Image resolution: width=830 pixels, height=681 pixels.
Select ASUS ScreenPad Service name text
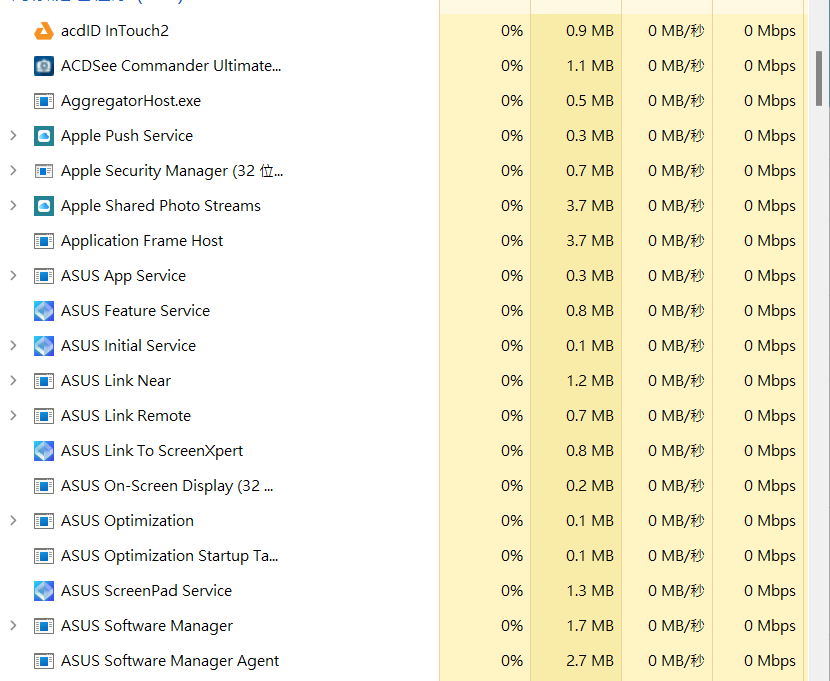[146, 591]
